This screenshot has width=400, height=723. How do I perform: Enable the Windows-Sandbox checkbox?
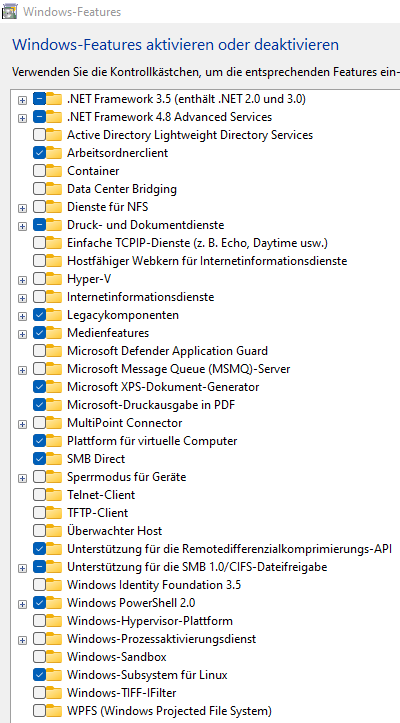(x=39, y=657)
